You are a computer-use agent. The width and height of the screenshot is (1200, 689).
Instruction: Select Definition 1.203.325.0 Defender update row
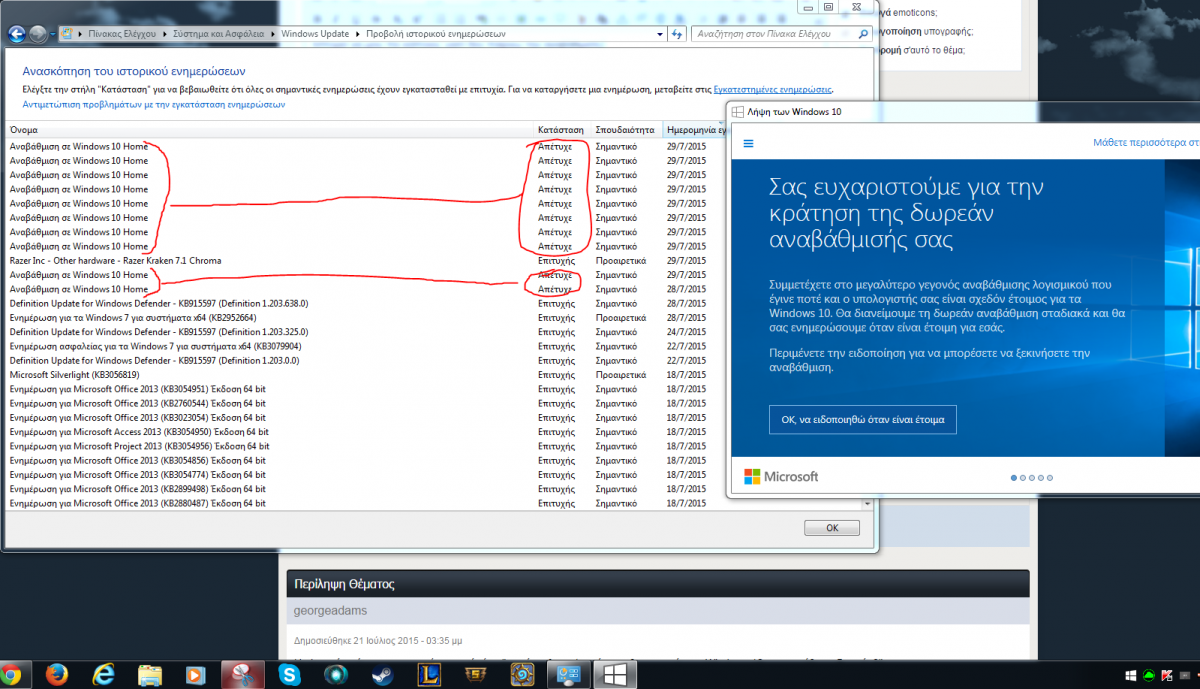366,331
